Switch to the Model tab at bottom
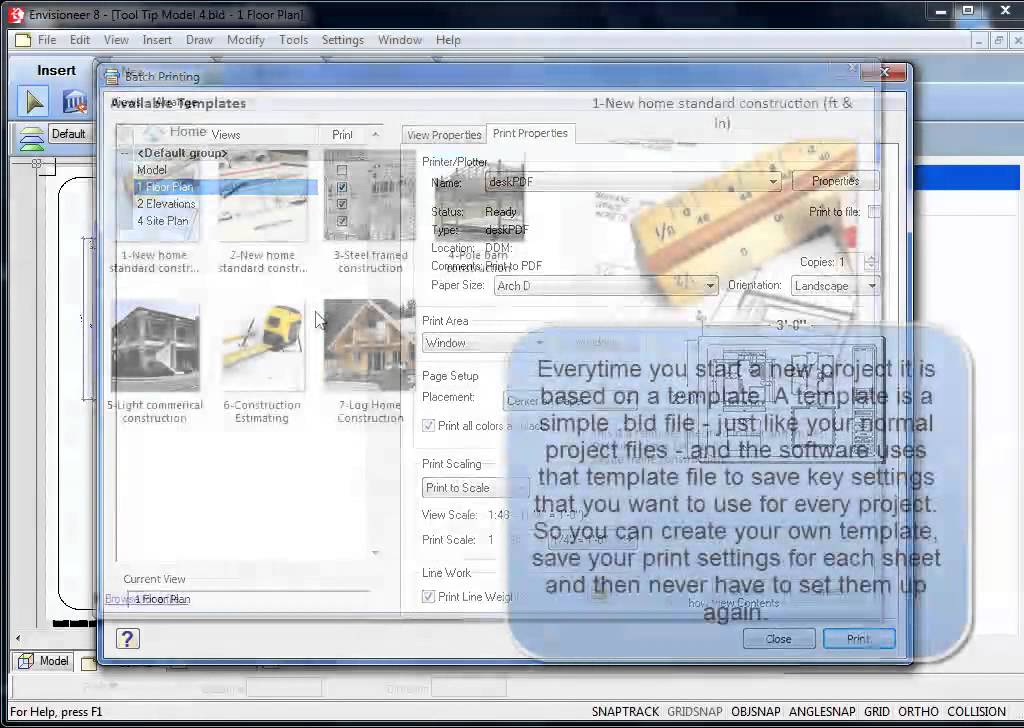Viewport: 1024px width, 728px height. tap(43, 661)
